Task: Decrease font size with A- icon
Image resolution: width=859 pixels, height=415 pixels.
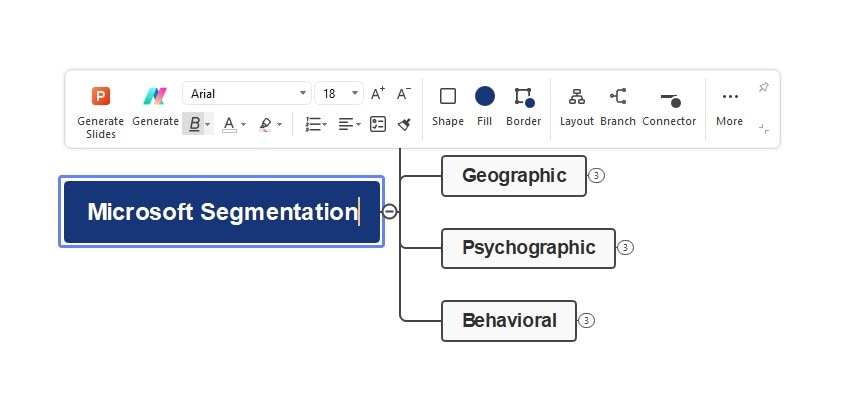Action: 404,94
